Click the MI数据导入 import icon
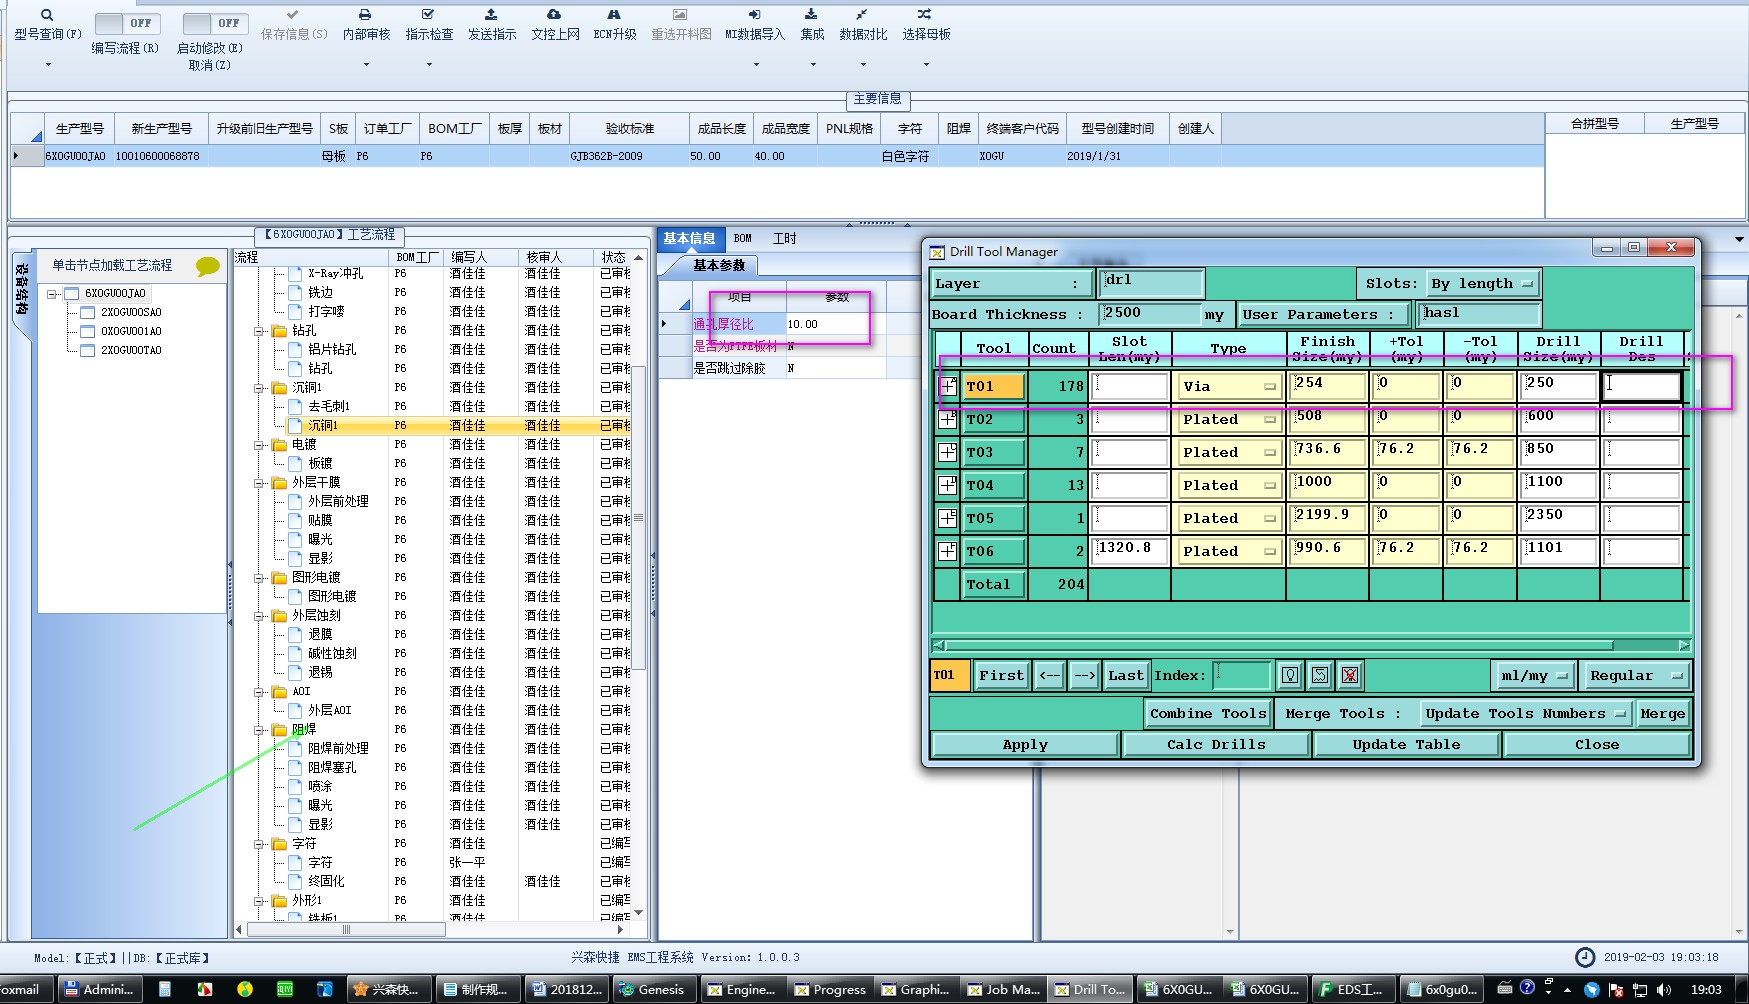This screenshot has width=1749, height=1004. [x=755, y=15]
